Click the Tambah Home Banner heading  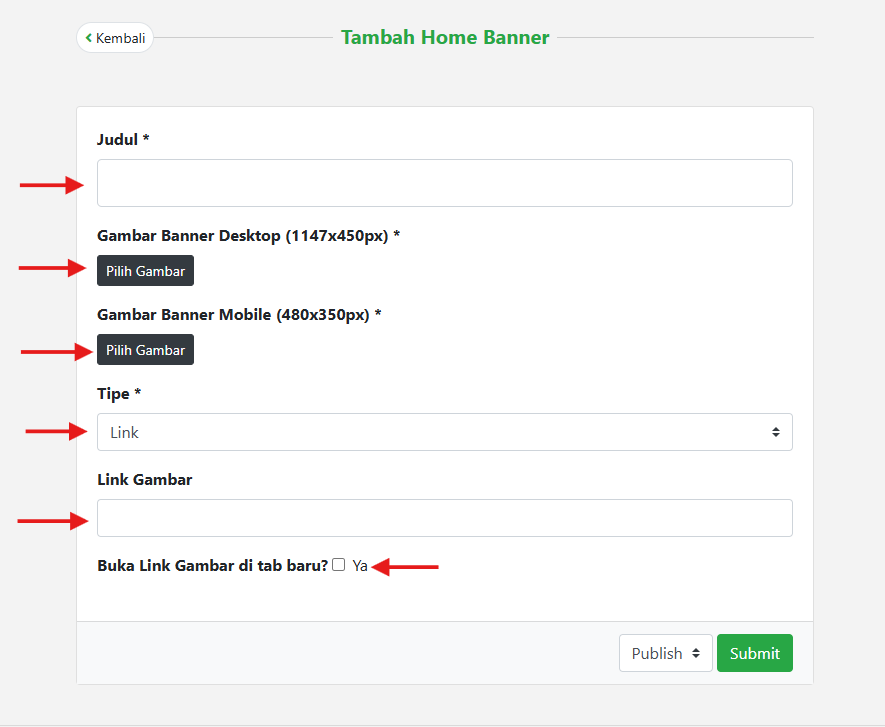click(445, 38)
